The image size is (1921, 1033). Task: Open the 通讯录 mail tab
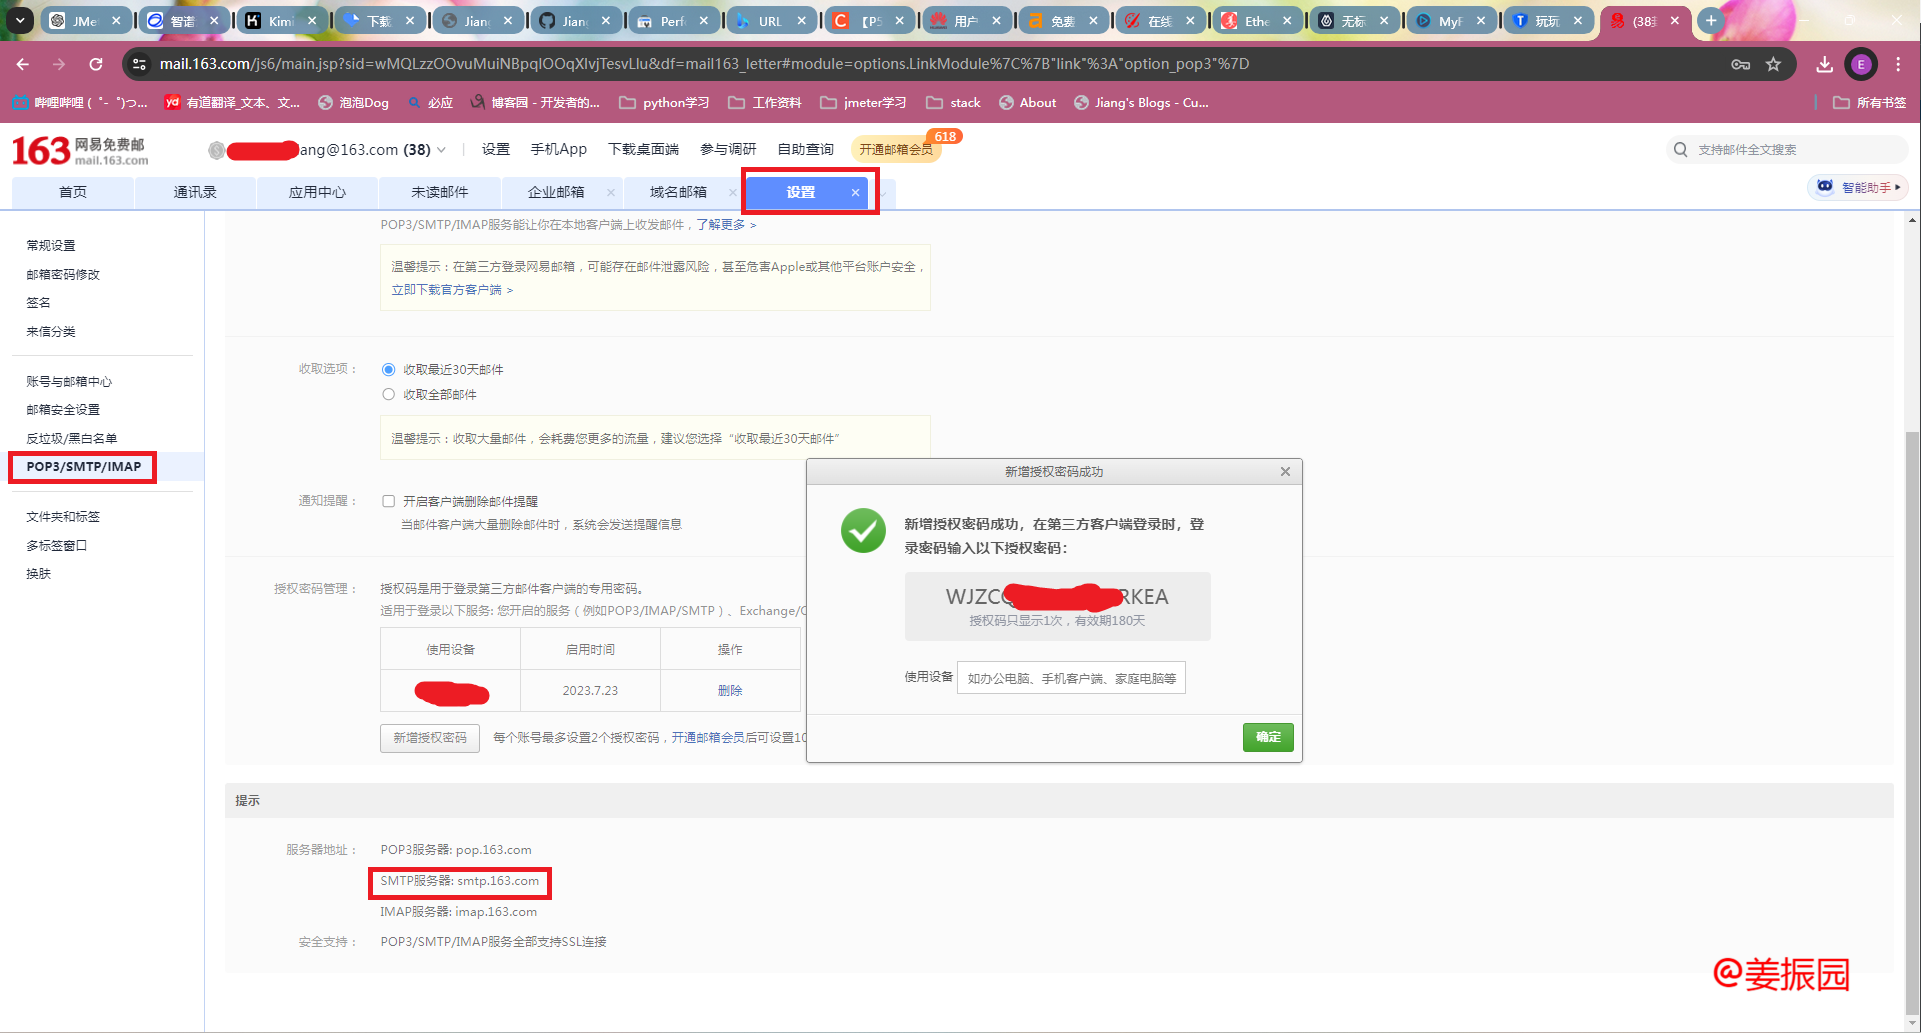click(195, 193)
